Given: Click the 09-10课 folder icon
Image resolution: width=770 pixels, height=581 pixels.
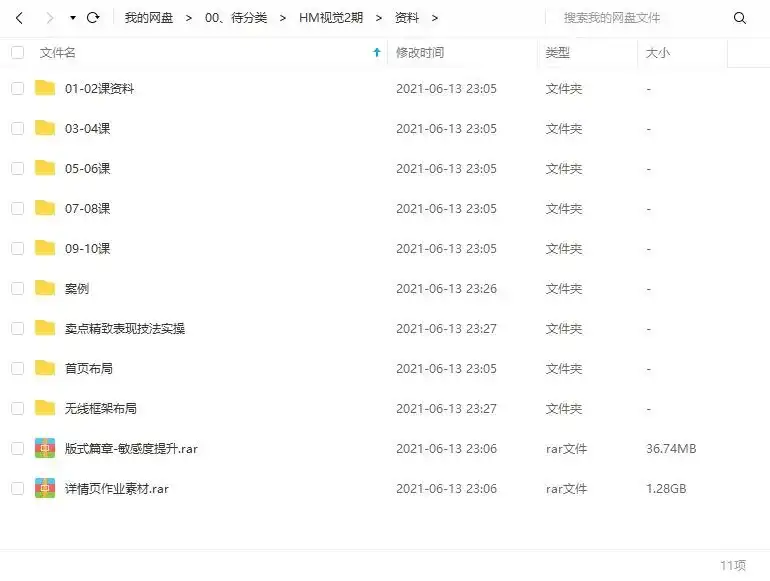Looking at the screenshot, I should 45,248.
